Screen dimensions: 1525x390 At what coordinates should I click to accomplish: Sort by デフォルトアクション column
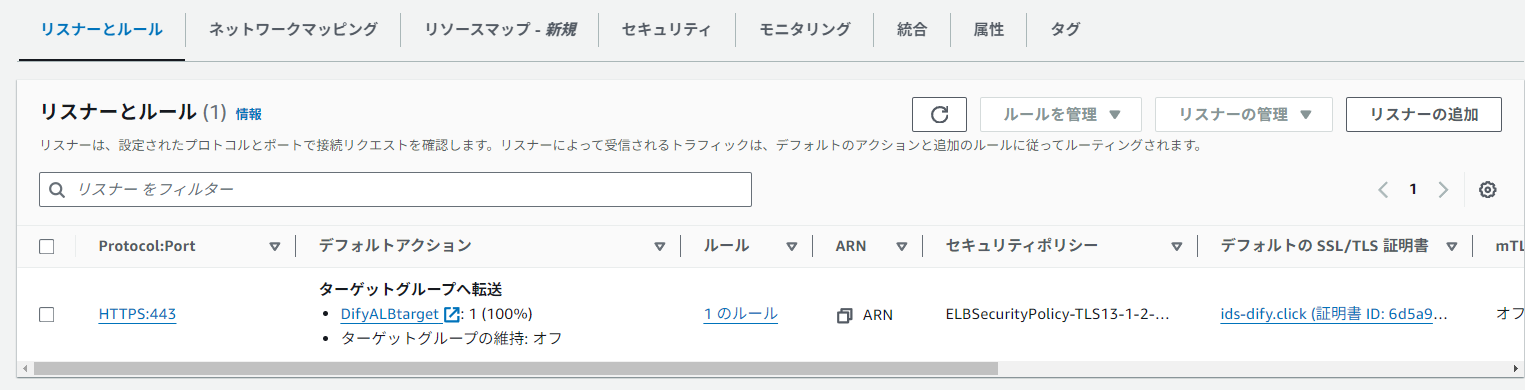click(659, 246)
